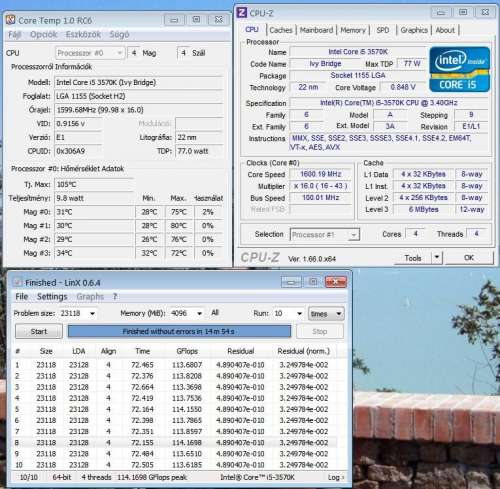Switch to the Mainboard tab in CPU-Z
The image size is (500, 489).
pyautogui.click(x=316, y=30)
